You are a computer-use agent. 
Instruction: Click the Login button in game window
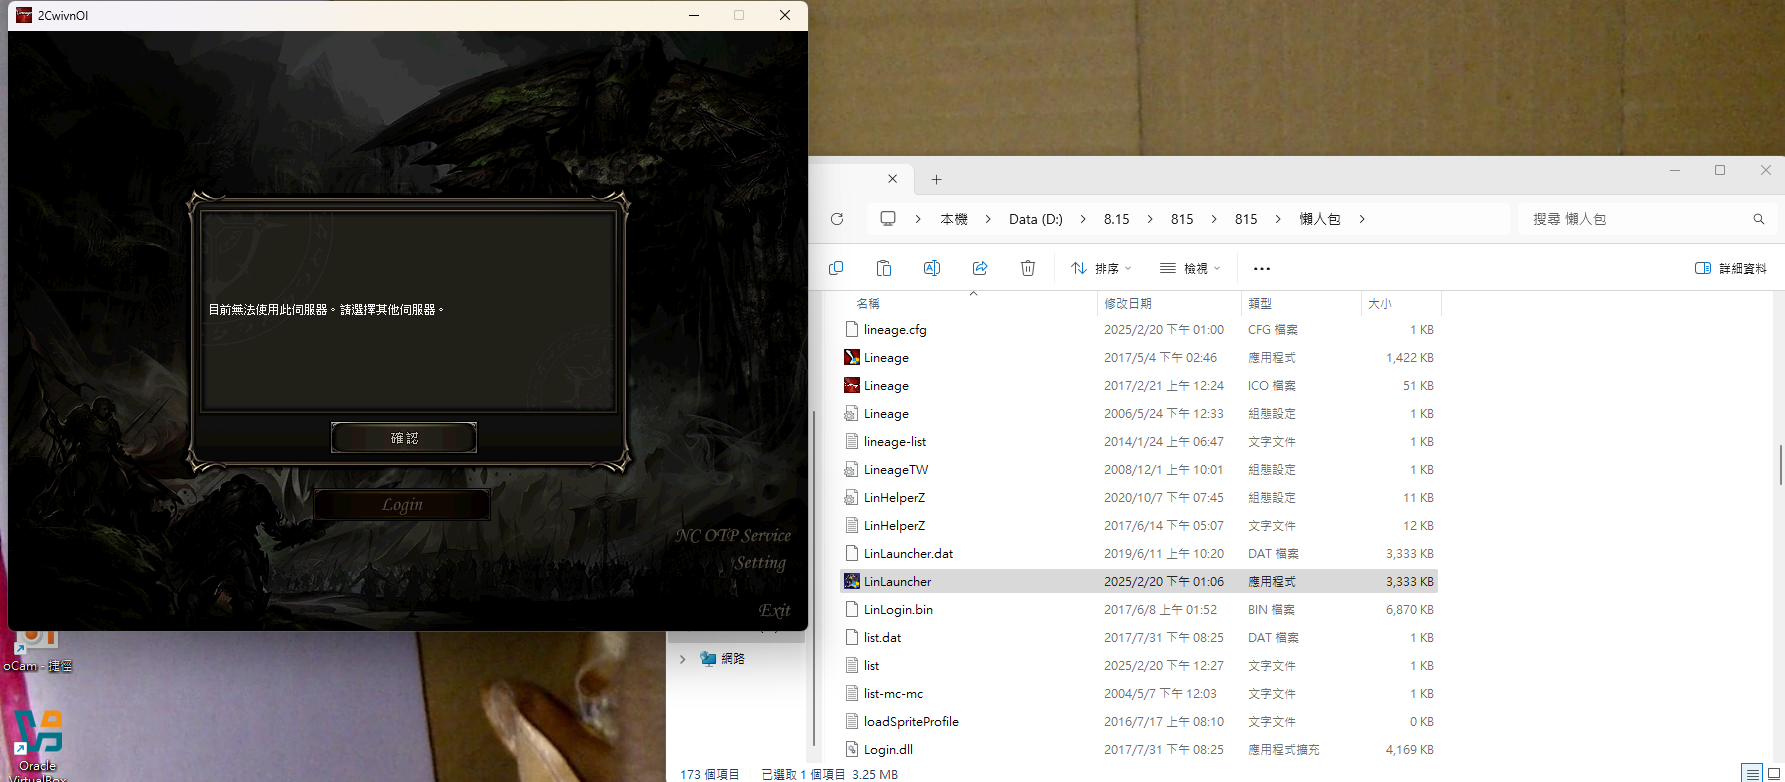[x=402, y=505]
